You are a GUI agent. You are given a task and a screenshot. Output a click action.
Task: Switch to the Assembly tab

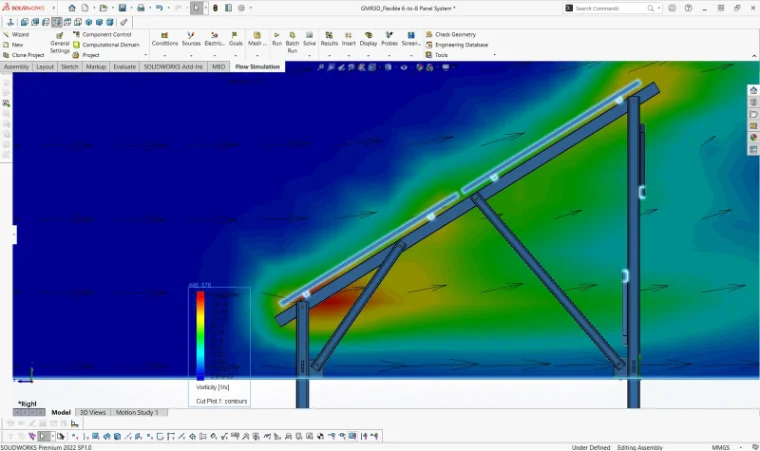pos(16,67)
